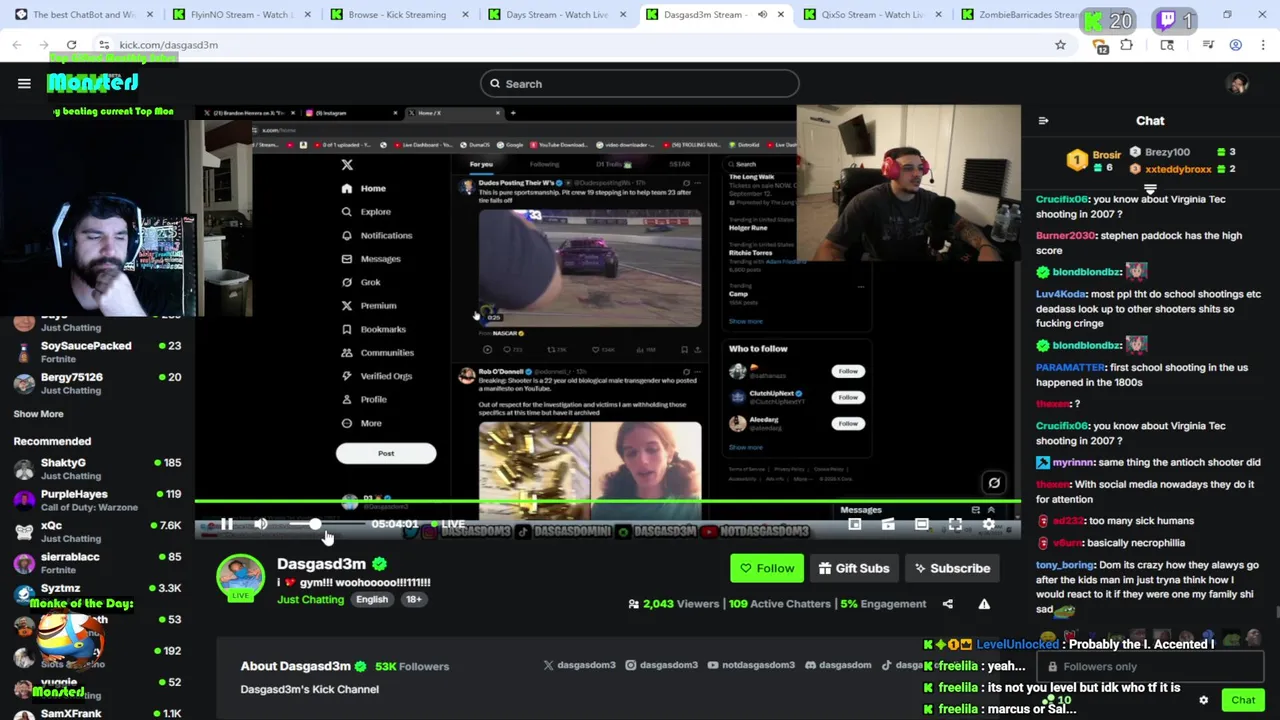Open sierrablacc recommended channel
The width and height of the screenshot is (1280, 720).
coord(97,562)
